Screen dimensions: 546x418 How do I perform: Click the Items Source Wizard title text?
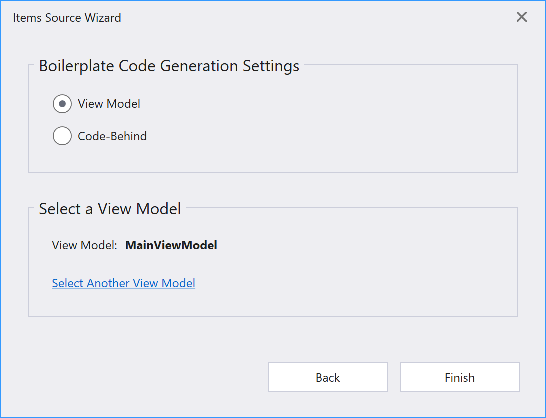67,18
